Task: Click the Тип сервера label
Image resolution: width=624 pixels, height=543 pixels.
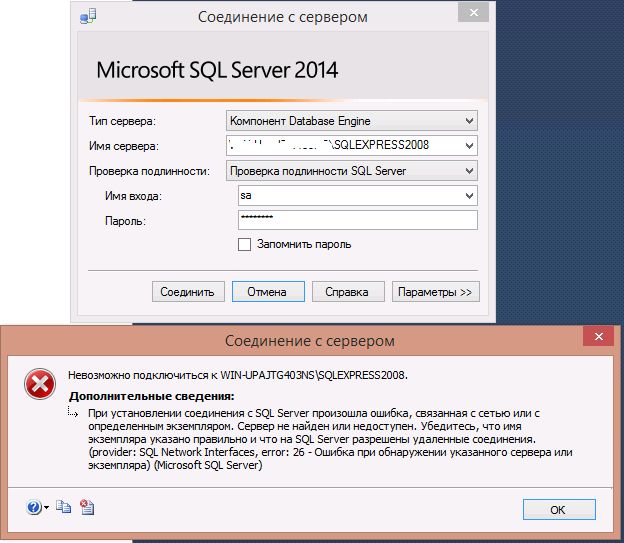Action: click(x=123, y=121)
